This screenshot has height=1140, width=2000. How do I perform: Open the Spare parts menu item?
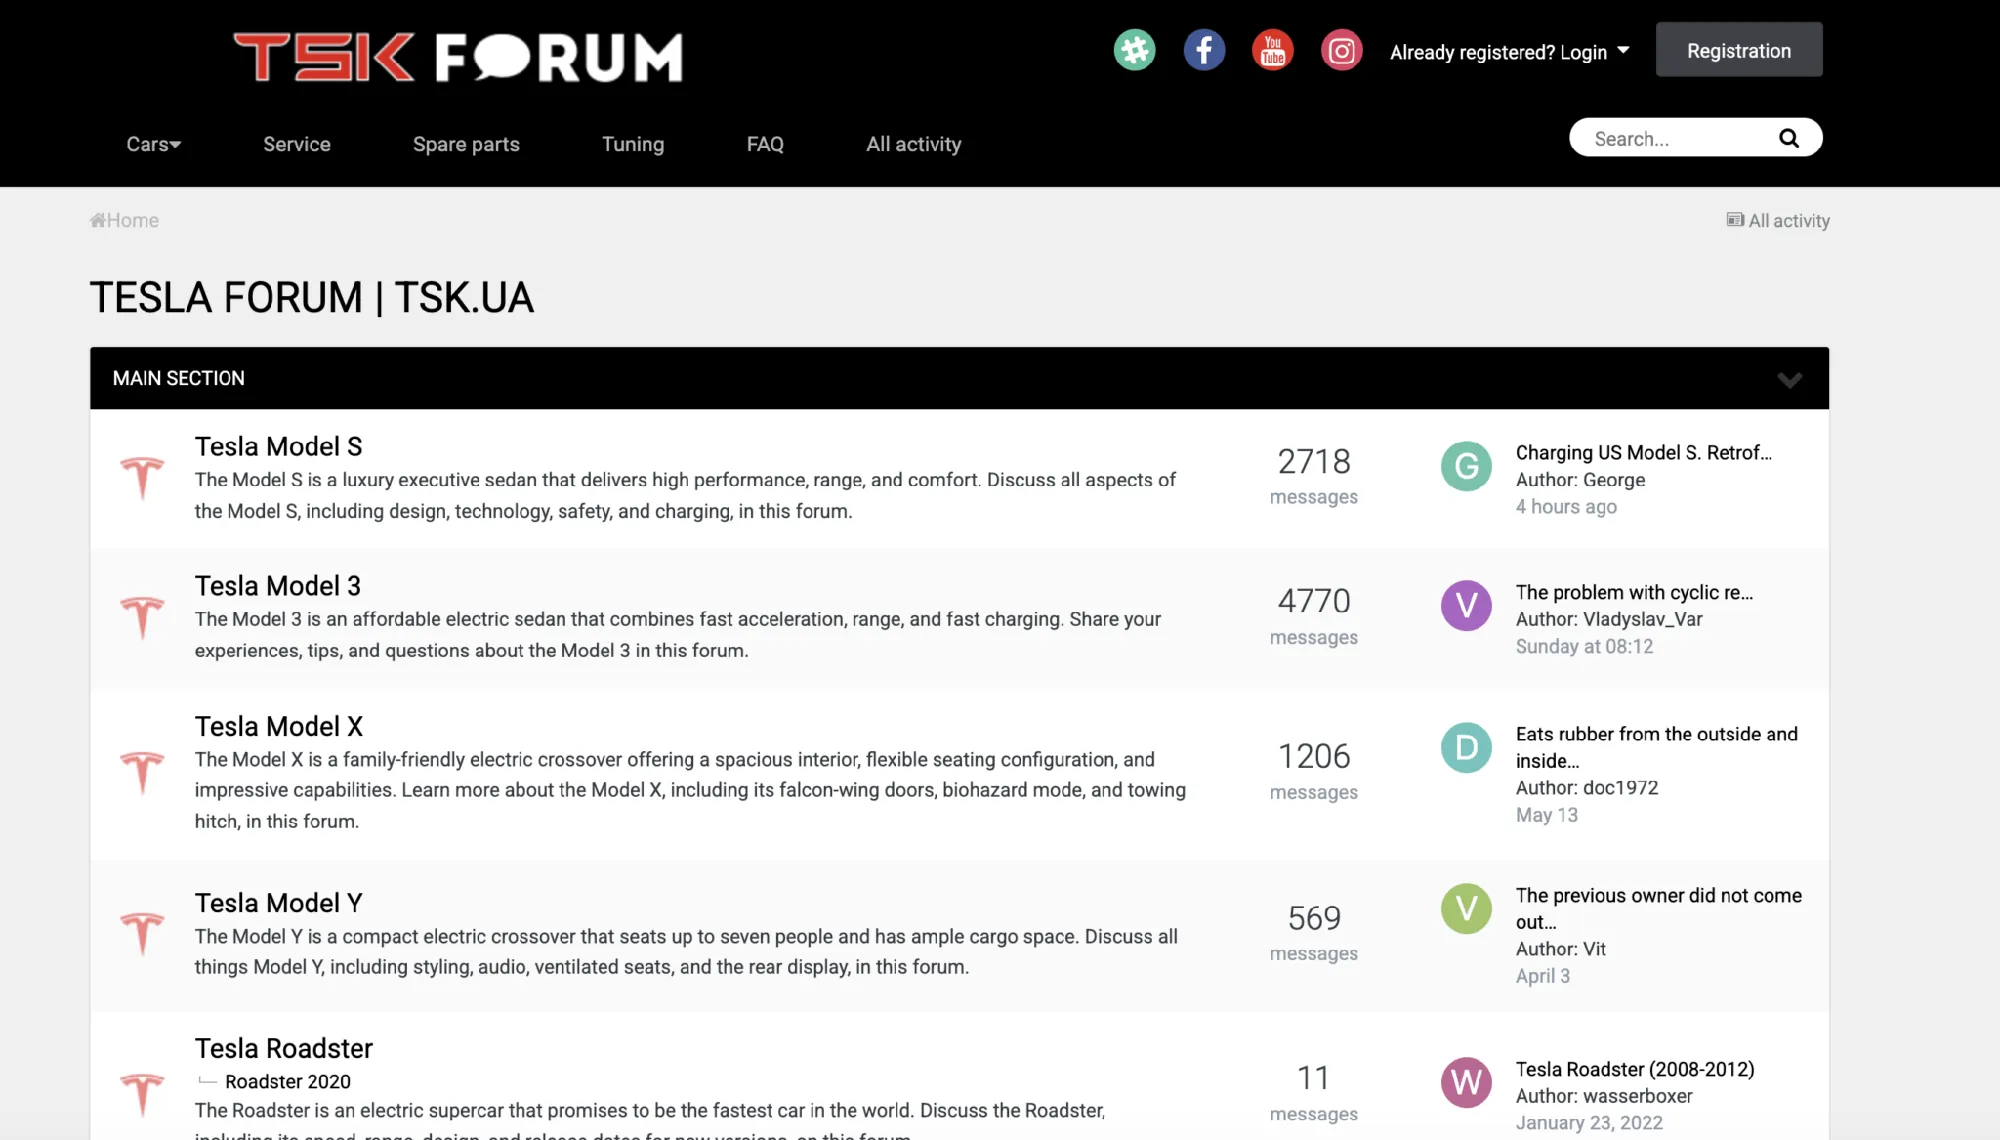pyautogui.click(x=466, y=144)
